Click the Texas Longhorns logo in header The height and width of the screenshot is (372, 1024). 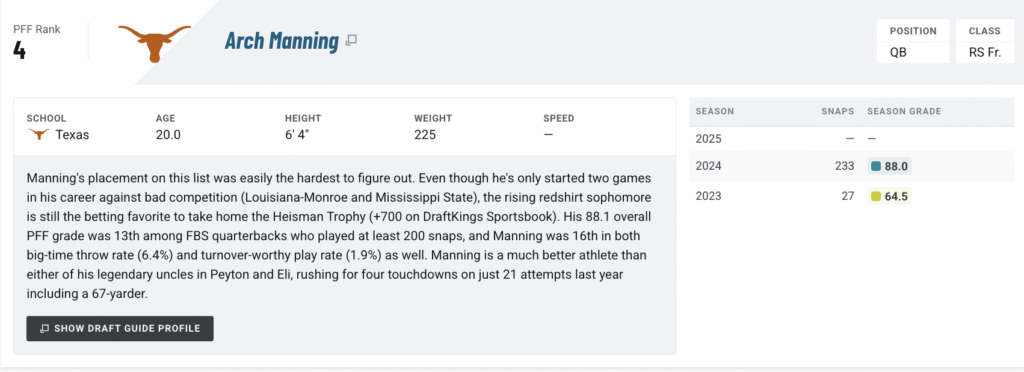click(155, 42)
